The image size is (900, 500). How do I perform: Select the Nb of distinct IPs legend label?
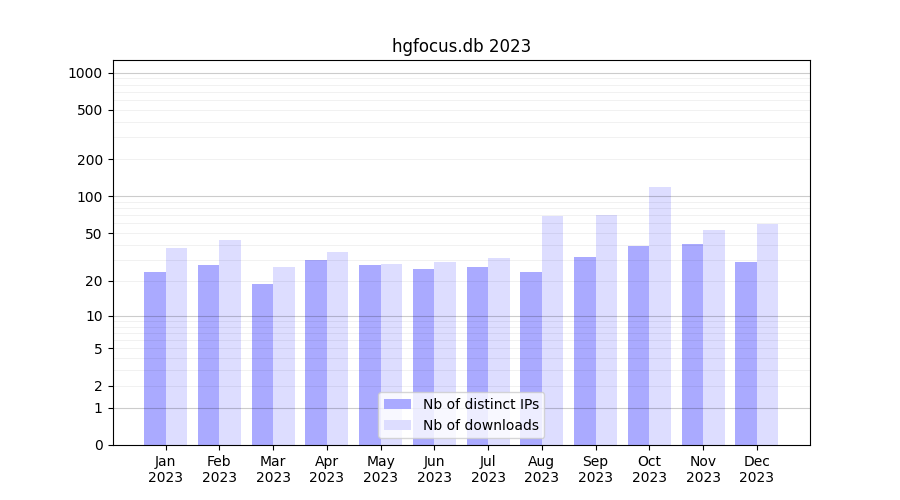tap(480, 404)
